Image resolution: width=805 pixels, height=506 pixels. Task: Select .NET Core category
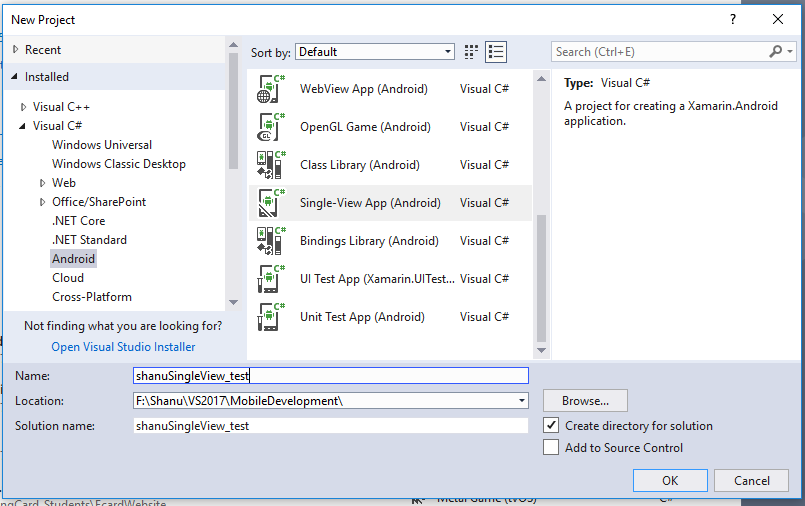(x=79, y=221)
